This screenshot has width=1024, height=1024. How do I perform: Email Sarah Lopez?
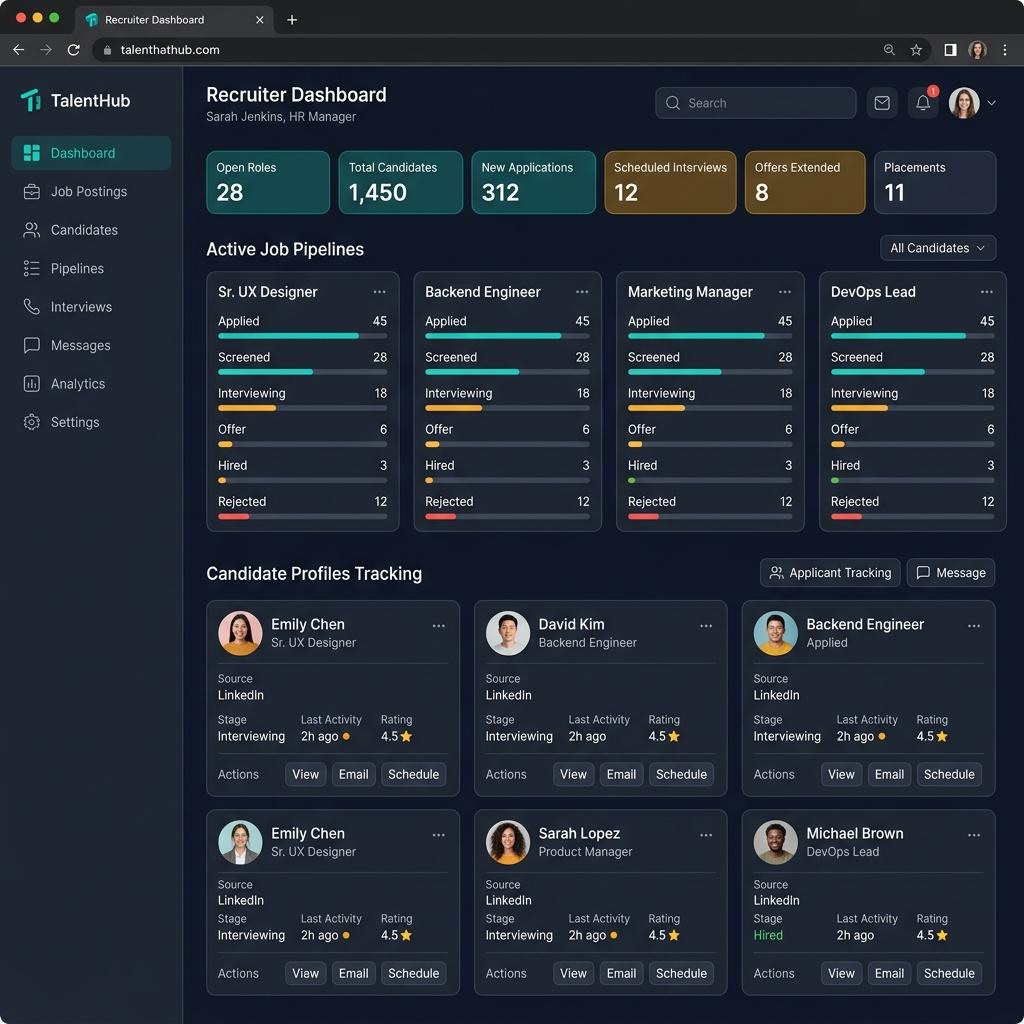[x=621, y=973]
